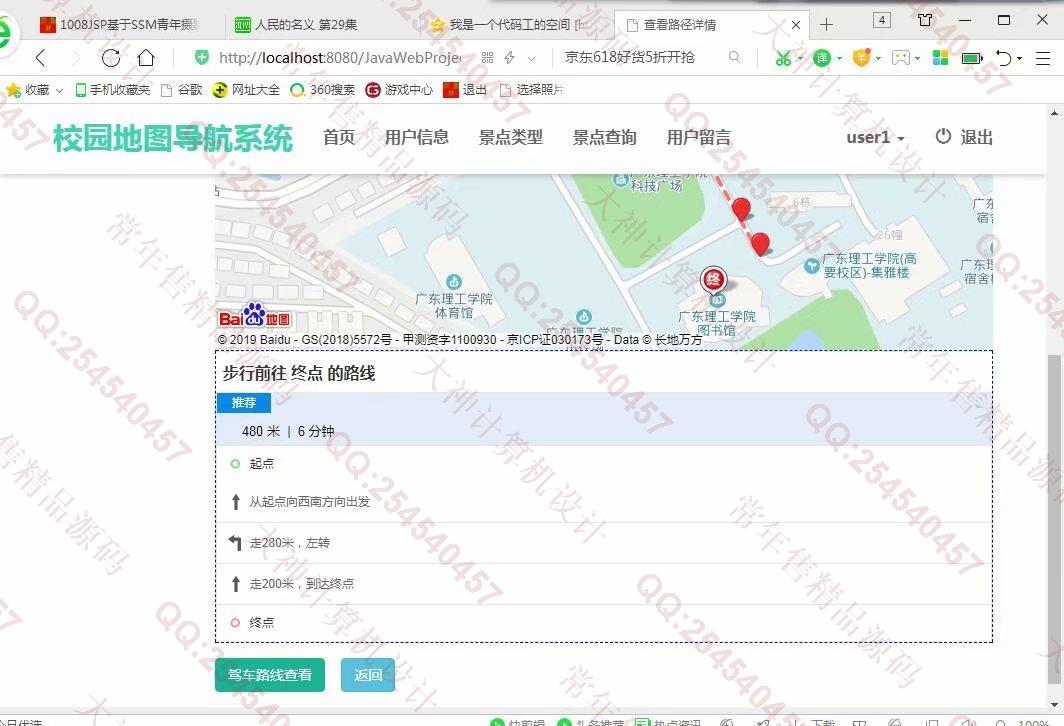Click 退出 logout with power icon
1064x726 pixels.
click(x=964, y=138)
